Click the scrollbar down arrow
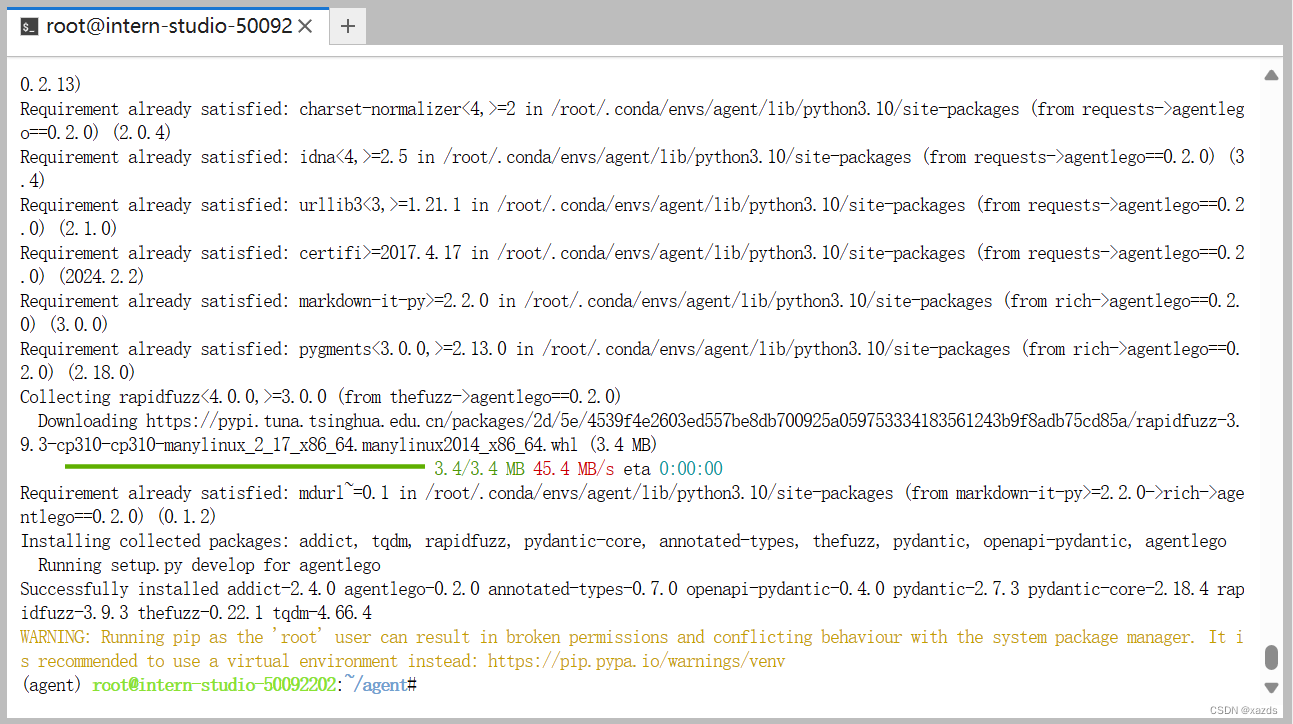 (1271, 687)
